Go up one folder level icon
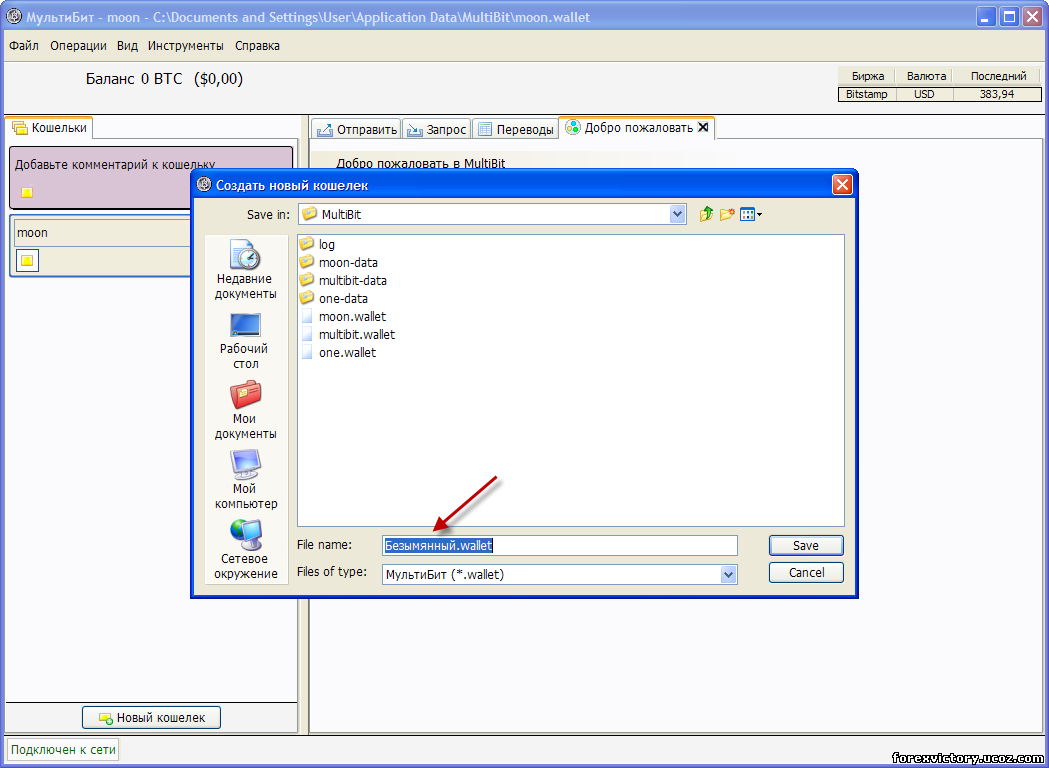 pyautogui.click(x=706, y=214)
